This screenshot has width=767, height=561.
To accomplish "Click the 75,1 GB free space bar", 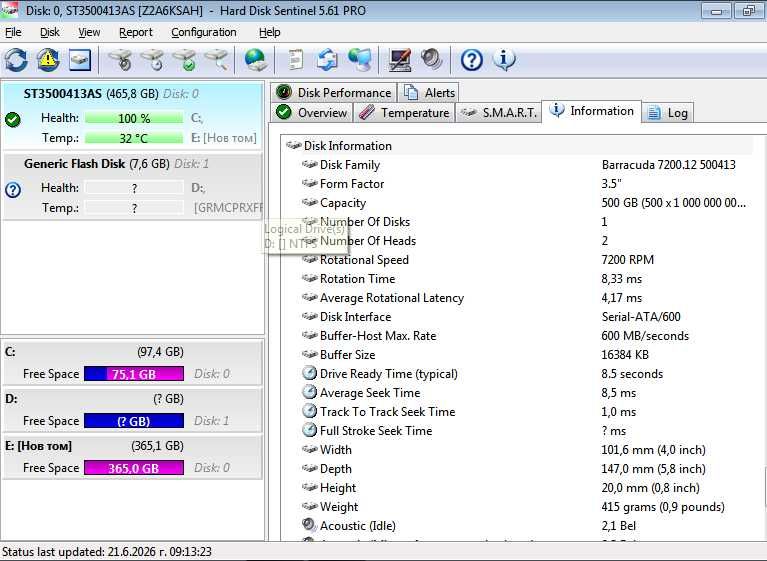I will 134,374.
